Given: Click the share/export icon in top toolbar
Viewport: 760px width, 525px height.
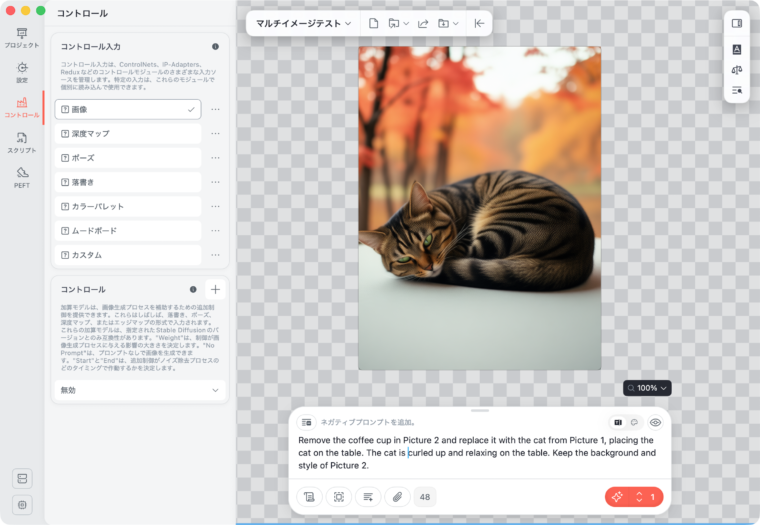Looking at the screenshot, I should 422,23.
